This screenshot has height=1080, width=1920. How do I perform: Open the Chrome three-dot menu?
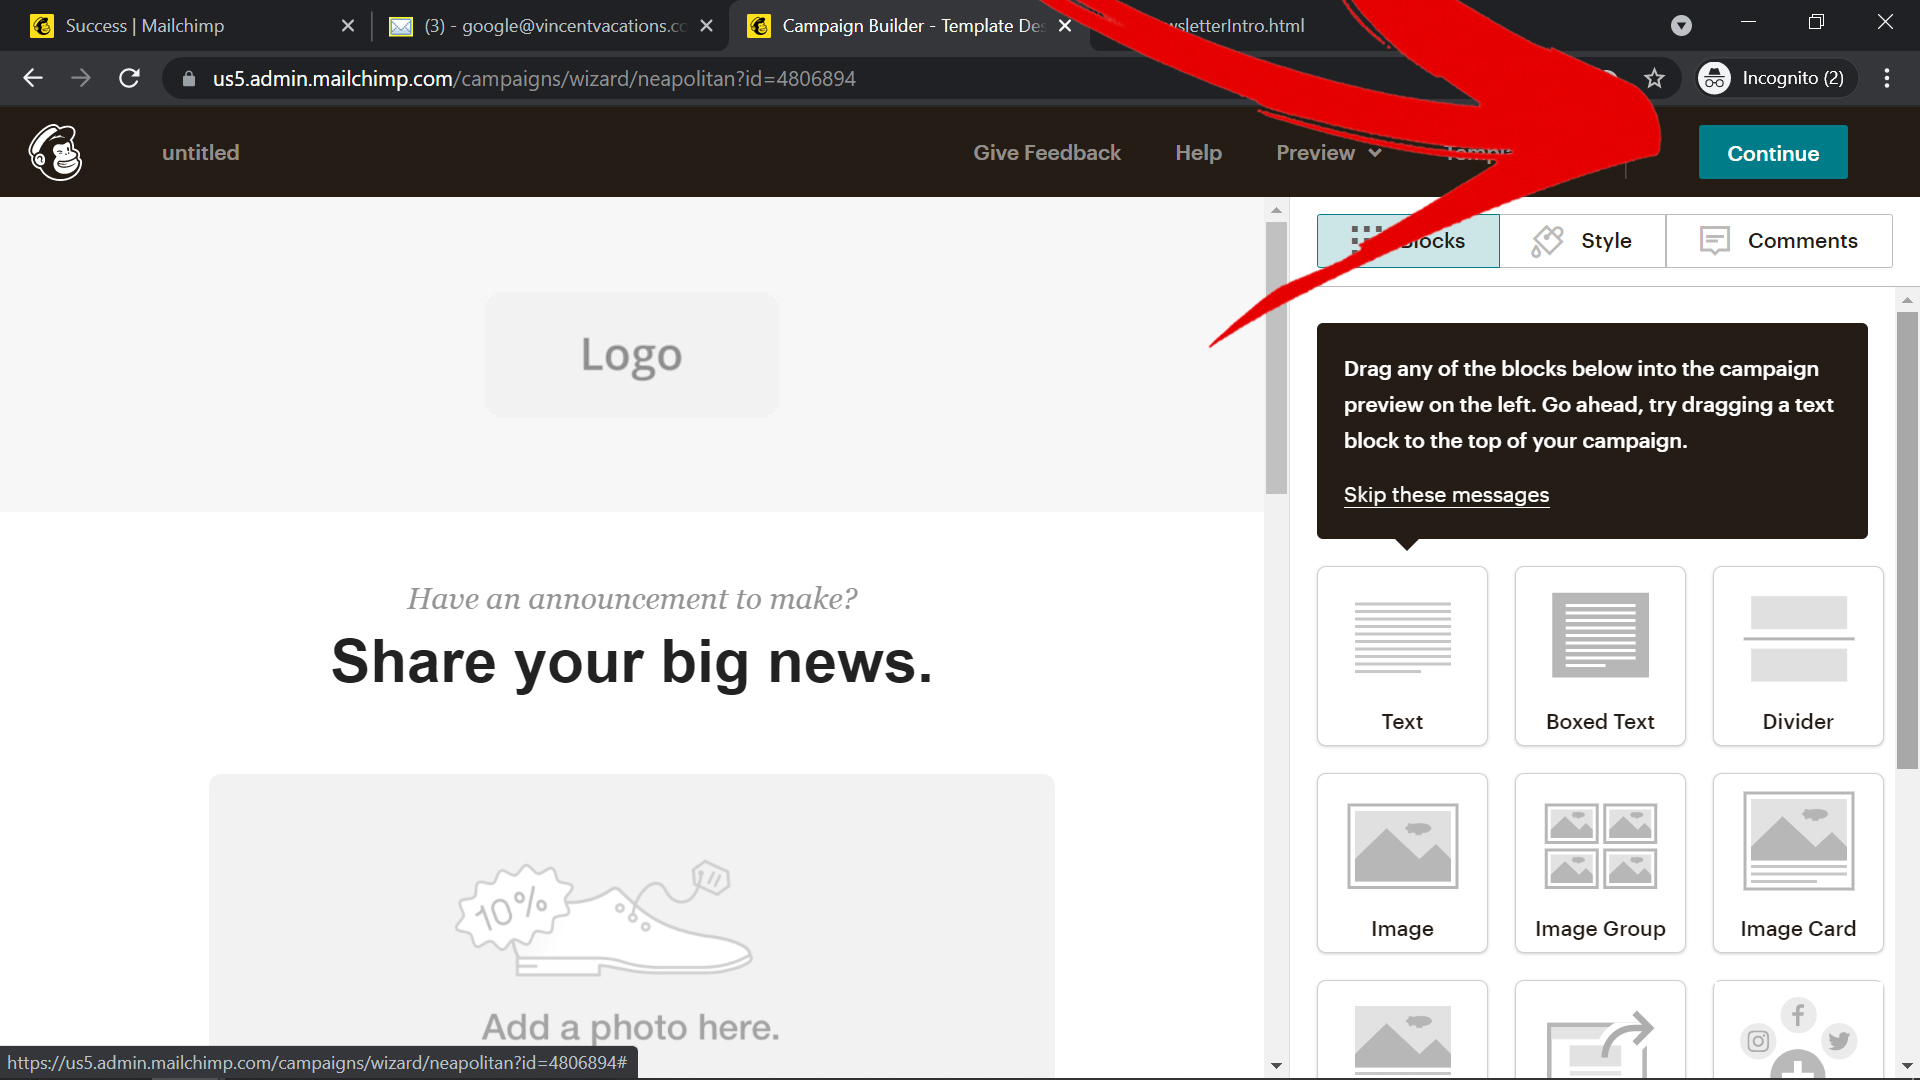tap(1887, 78)
